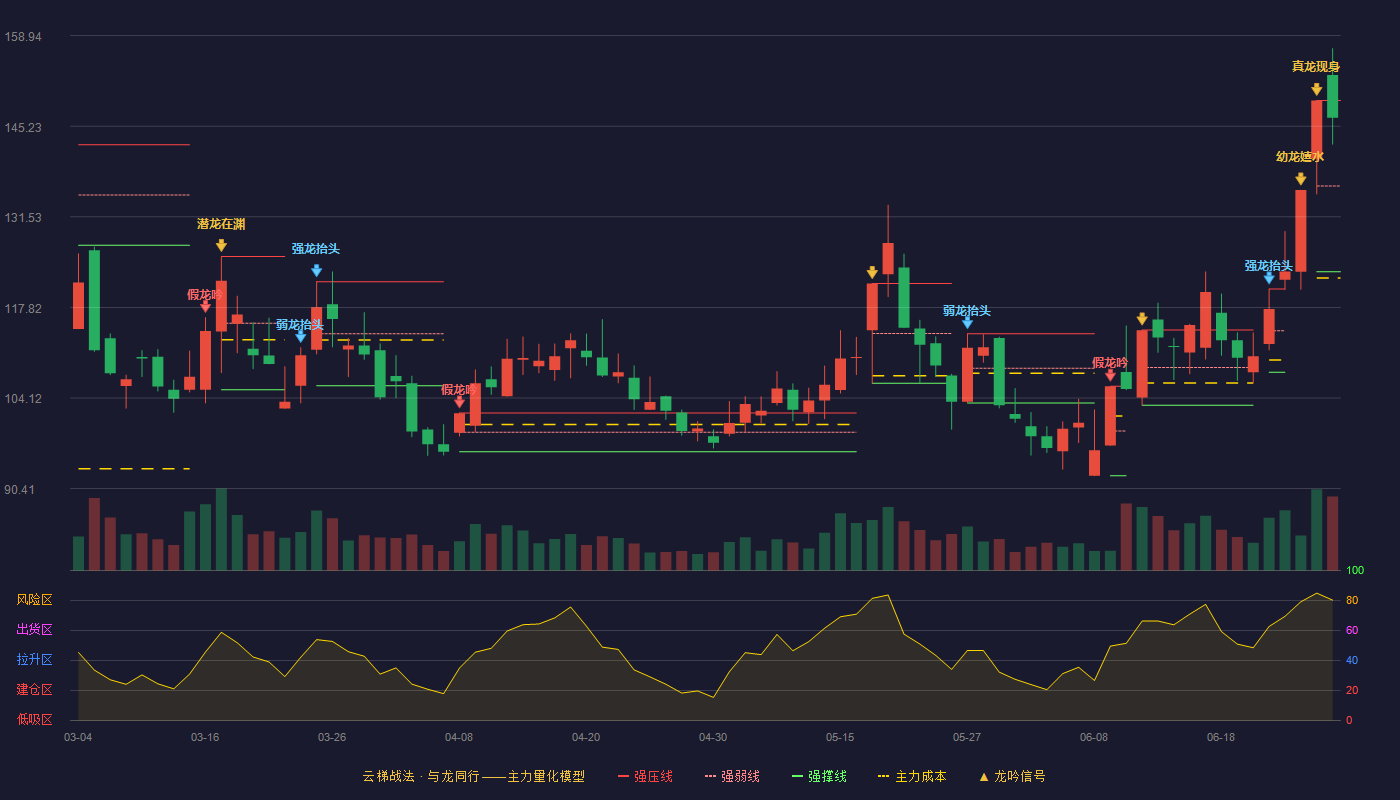Toggle the 龙吟信号 legend series
Image resolution: width=1400 pixels, height=800 pixels.
pos(1012,776)
